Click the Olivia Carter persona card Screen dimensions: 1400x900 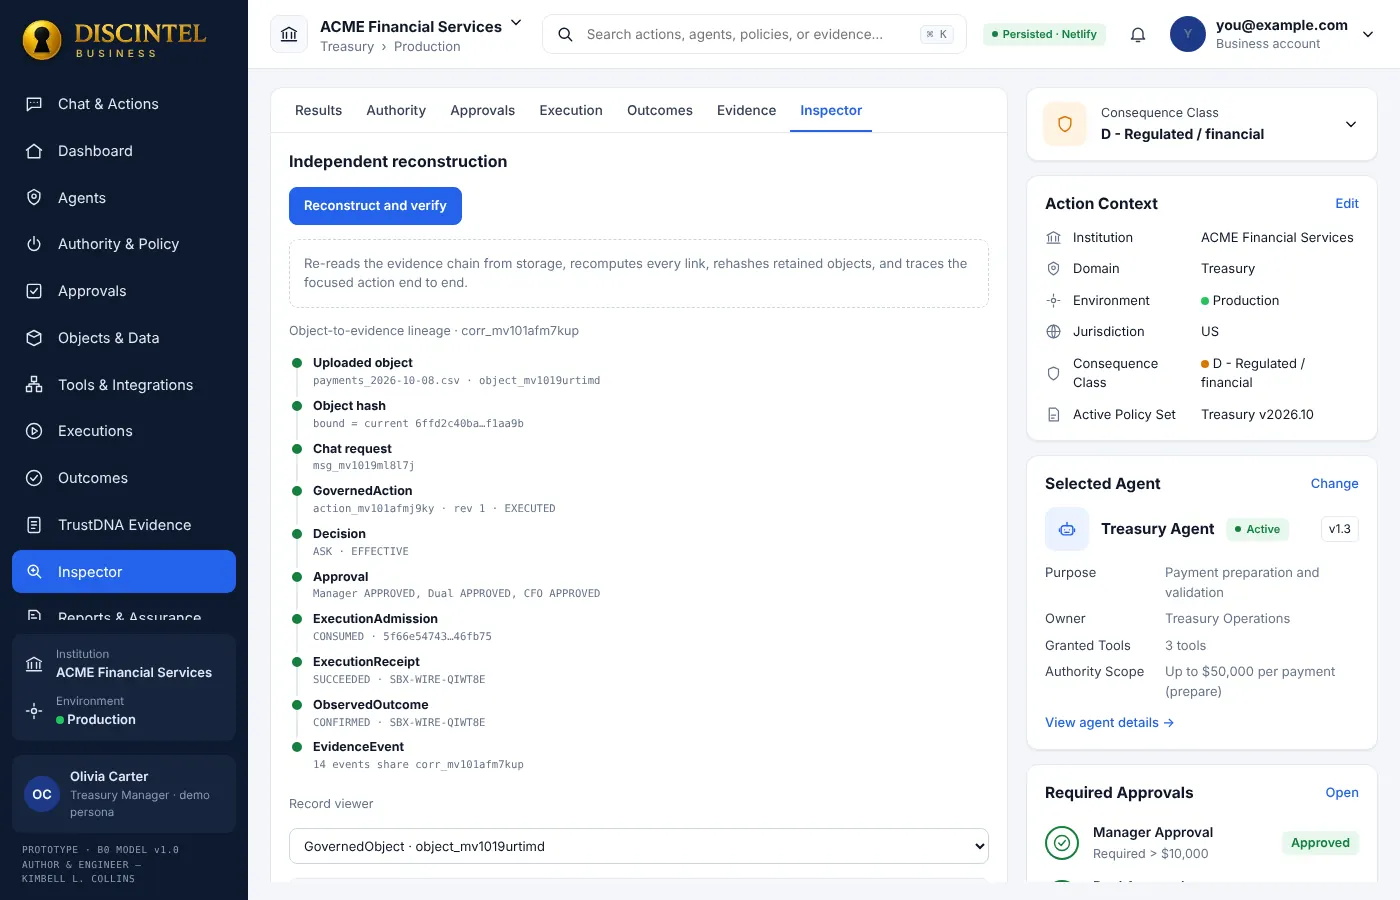pos(124,794)
